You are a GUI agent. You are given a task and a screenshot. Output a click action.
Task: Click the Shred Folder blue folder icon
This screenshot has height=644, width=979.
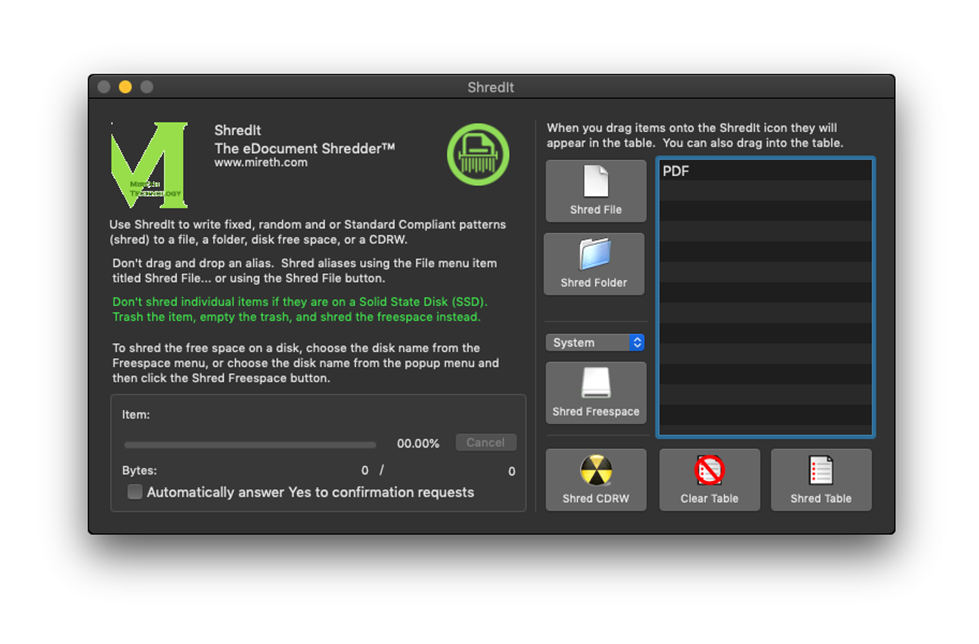[594, 254]
